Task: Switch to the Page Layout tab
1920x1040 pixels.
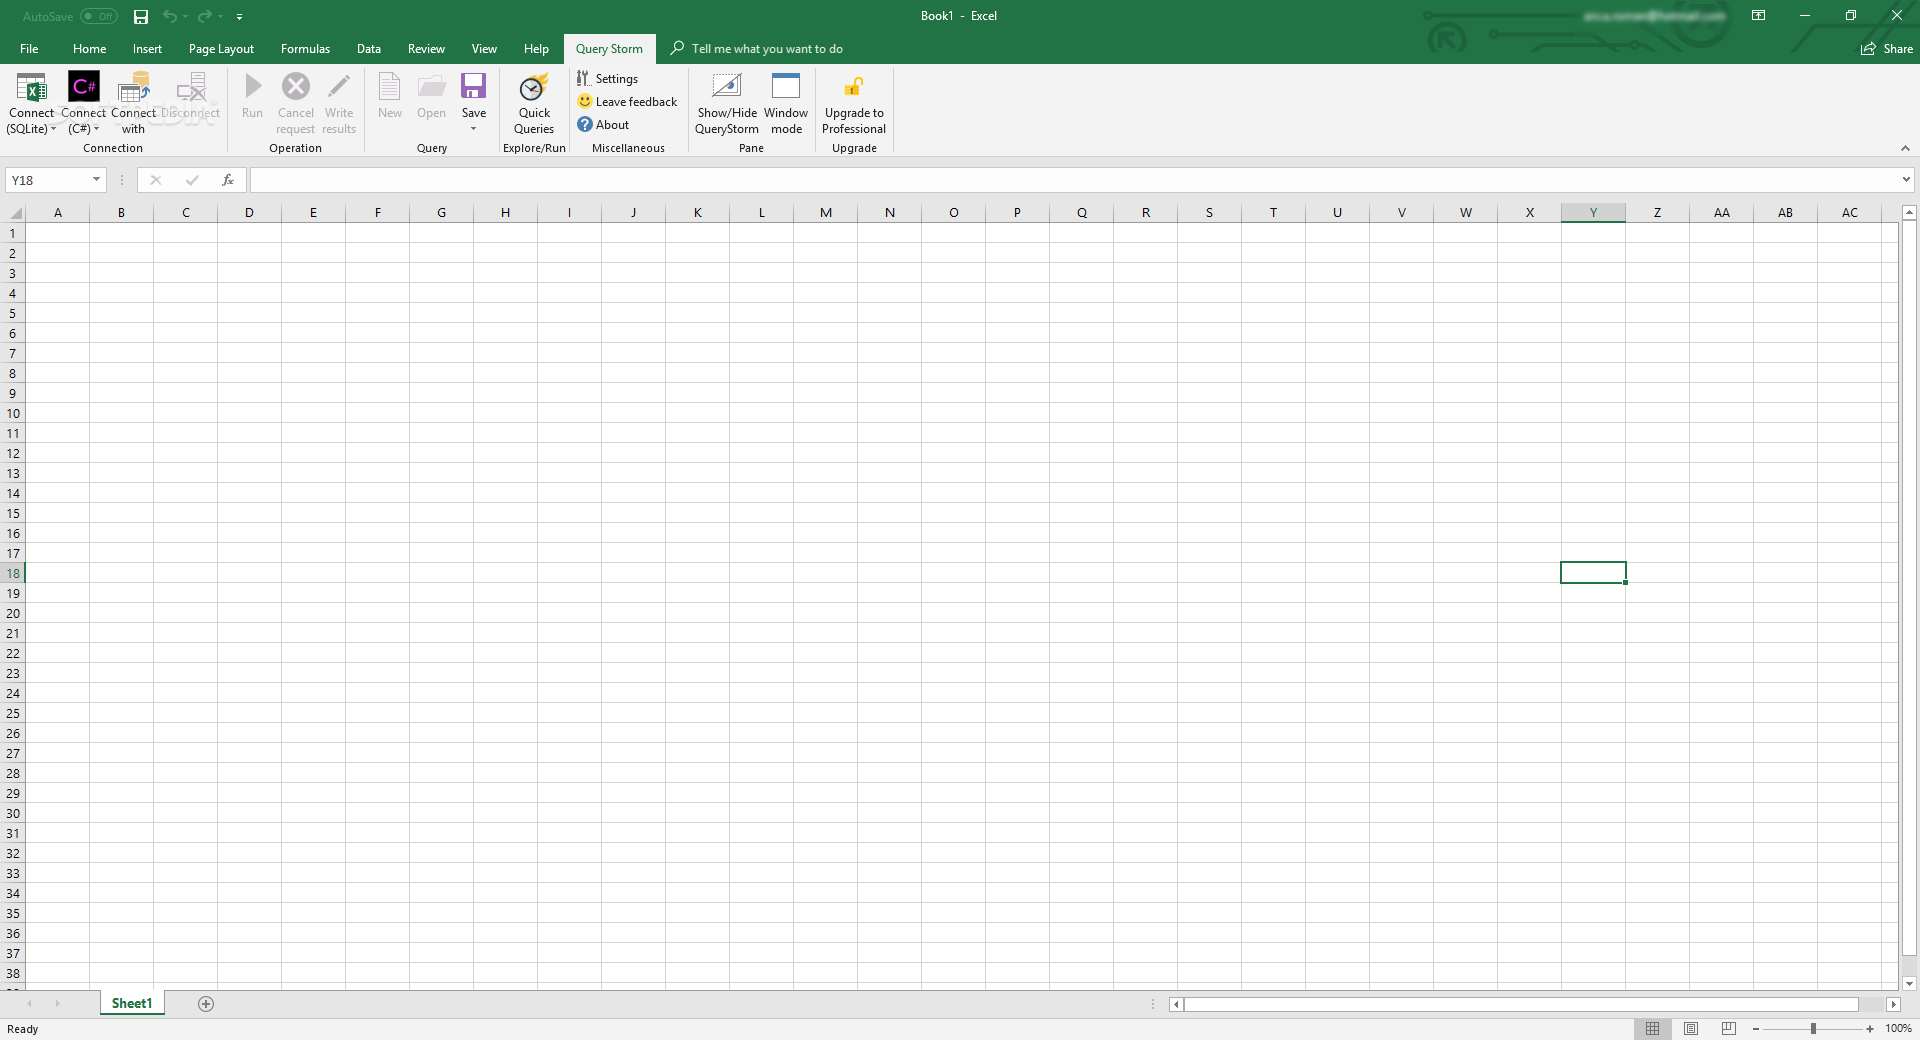Action: 221,49
